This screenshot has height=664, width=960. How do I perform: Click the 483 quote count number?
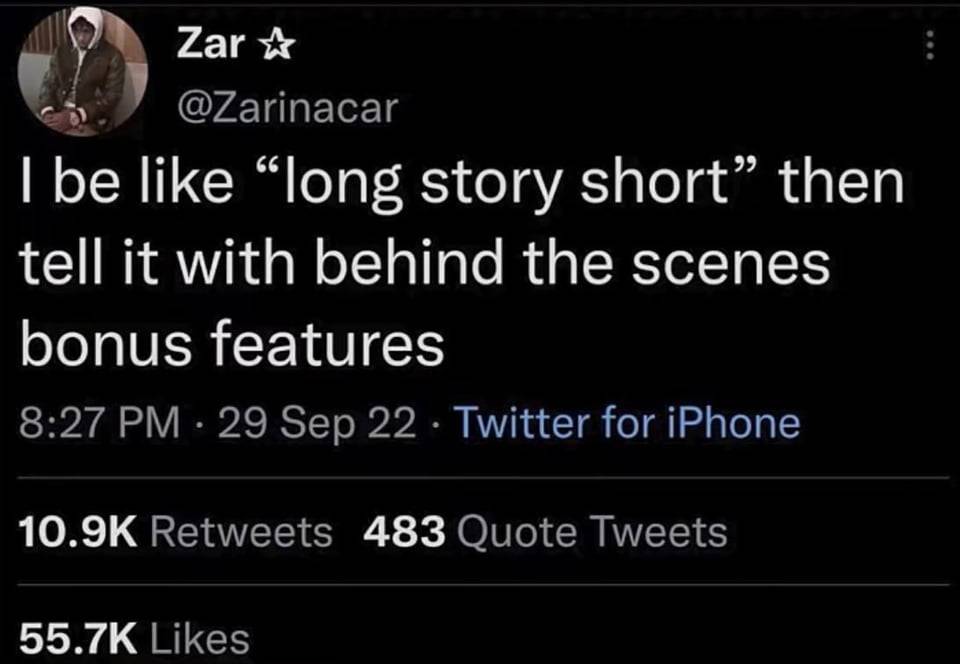[x=405, y=531]
